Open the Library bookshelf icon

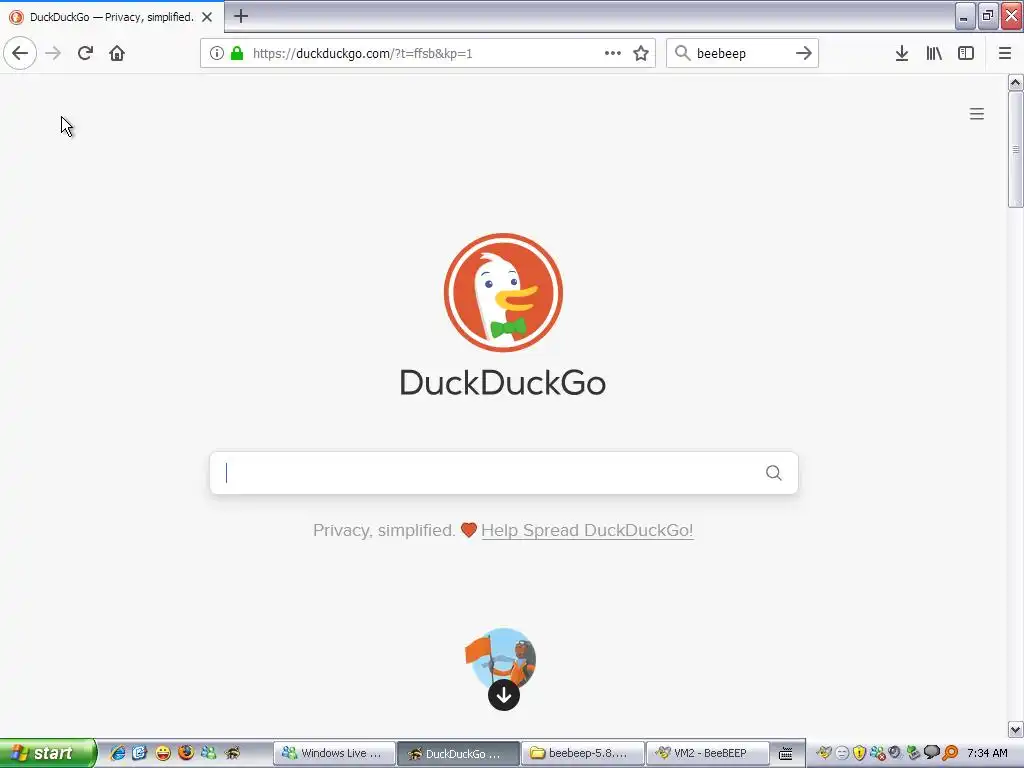pos(934,53)
